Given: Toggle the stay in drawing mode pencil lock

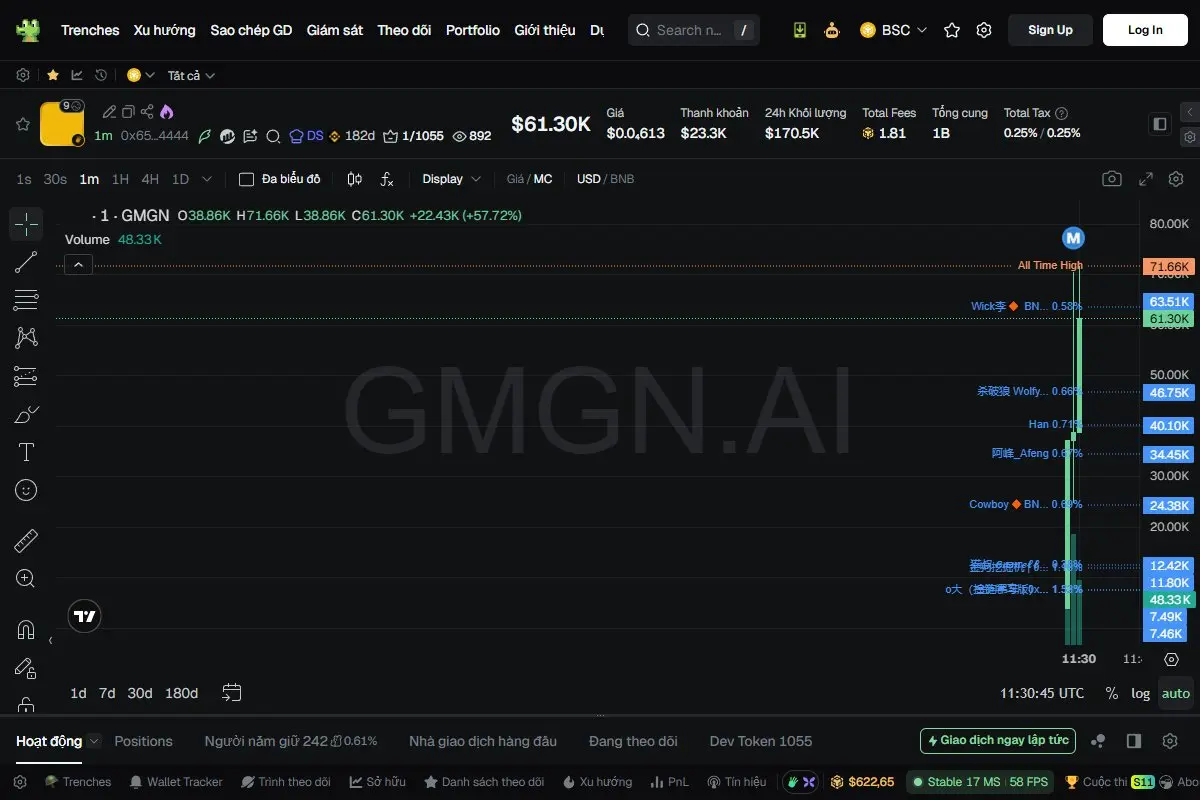Looking at the screenshot, I should (x=26, y=668).
